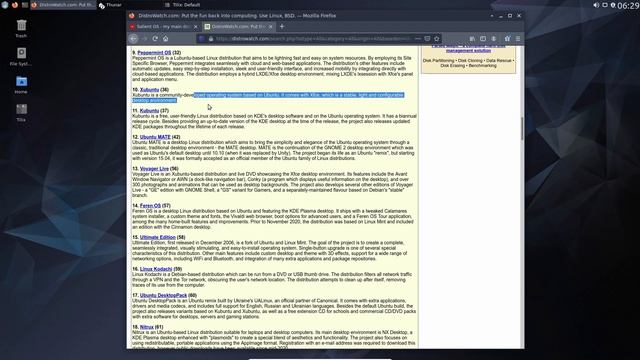Open the Linux Kodachi link

[x=156, y=269]
